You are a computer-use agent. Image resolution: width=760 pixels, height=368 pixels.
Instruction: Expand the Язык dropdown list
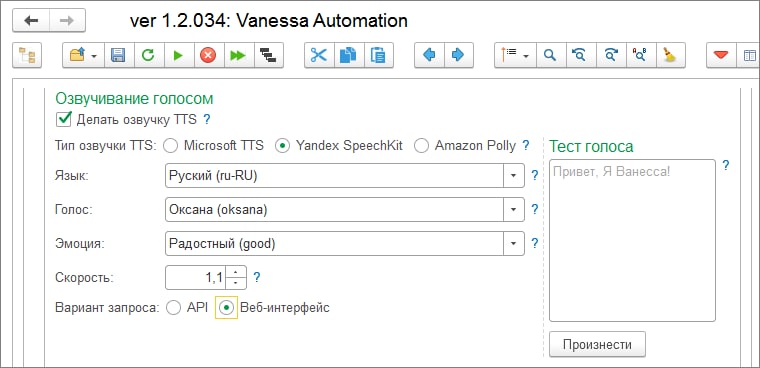(x=514, y=176)
